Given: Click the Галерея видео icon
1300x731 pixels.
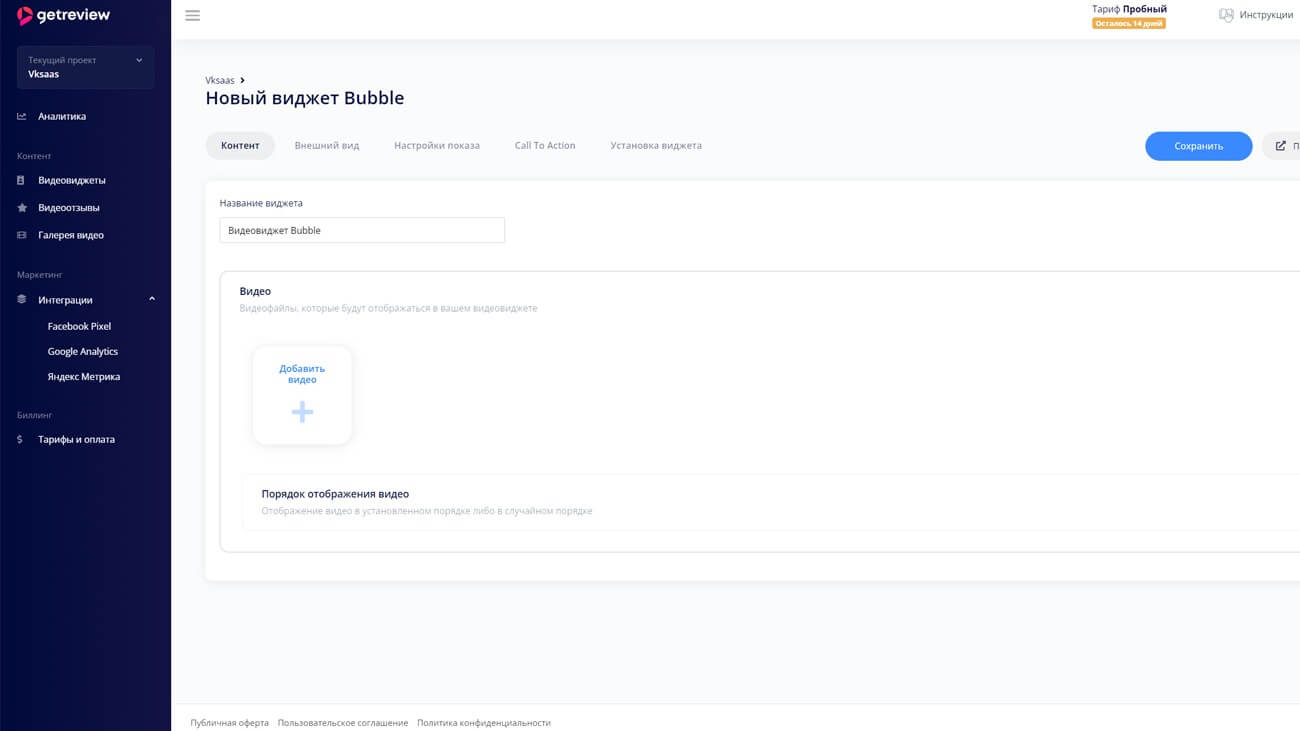Looking at the screenshot, I should [22, 236].
